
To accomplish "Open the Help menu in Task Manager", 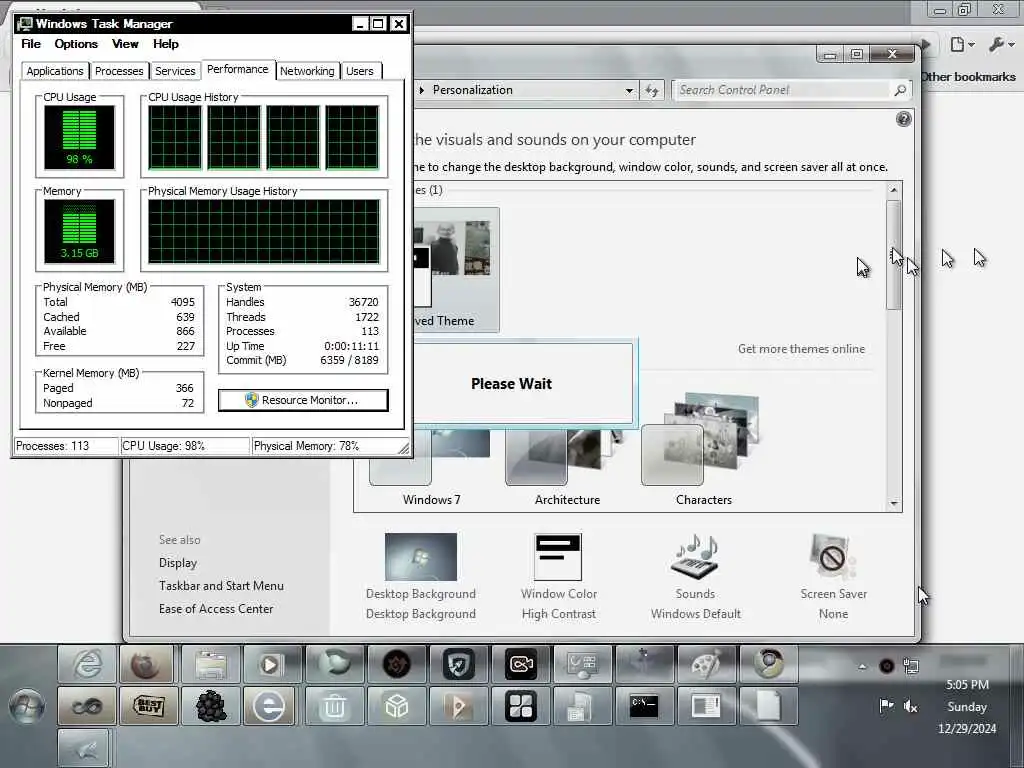I will click(x=166, y=44).
